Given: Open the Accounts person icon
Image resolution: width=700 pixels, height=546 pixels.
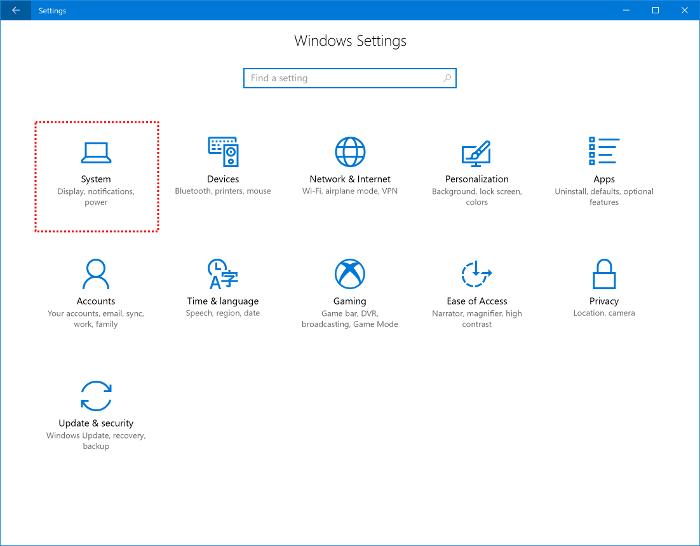Looking at the screenshot, I should coord(96,274).
